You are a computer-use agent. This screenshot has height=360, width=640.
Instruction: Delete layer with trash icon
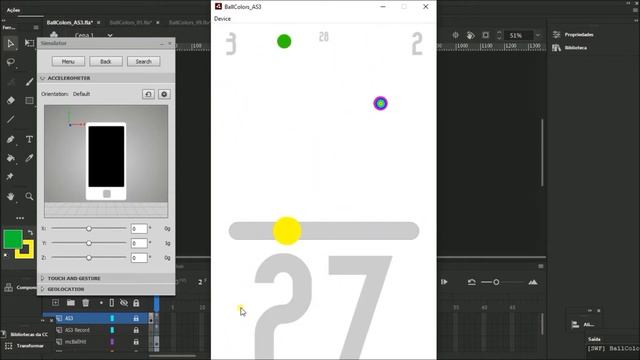tap(85, 303)
